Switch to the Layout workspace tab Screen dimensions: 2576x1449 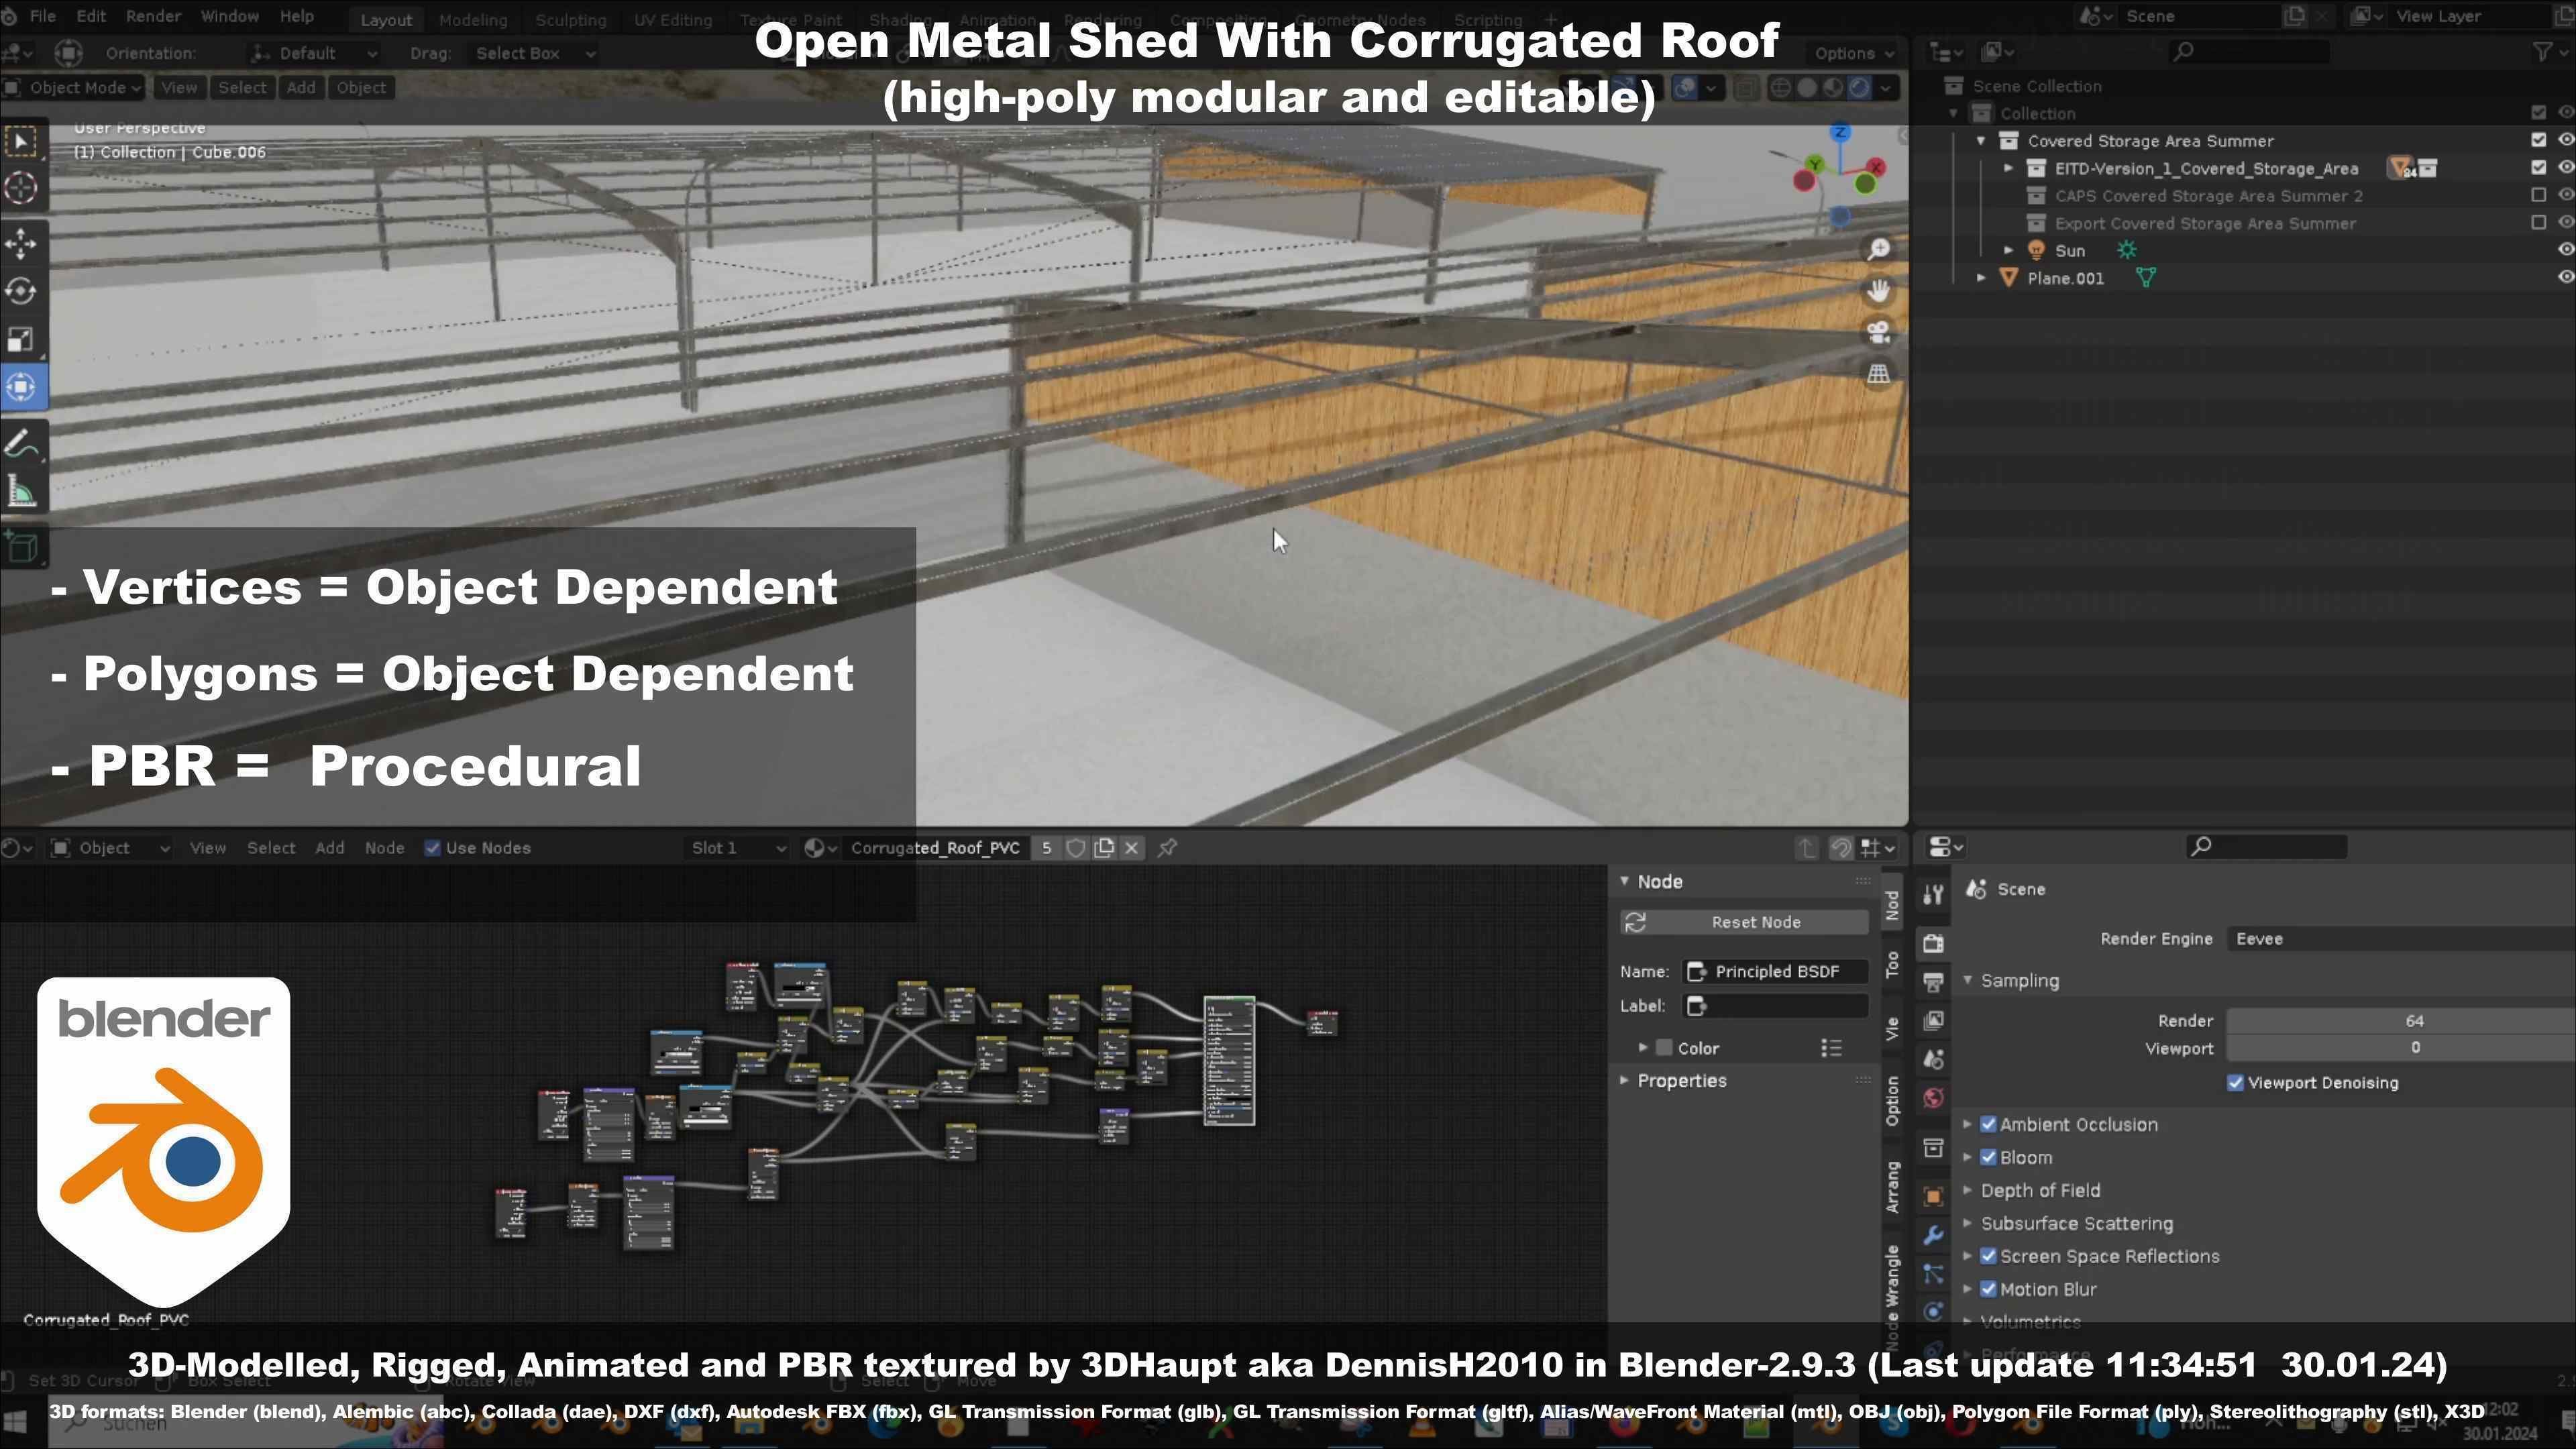click(x=386, y=19)
